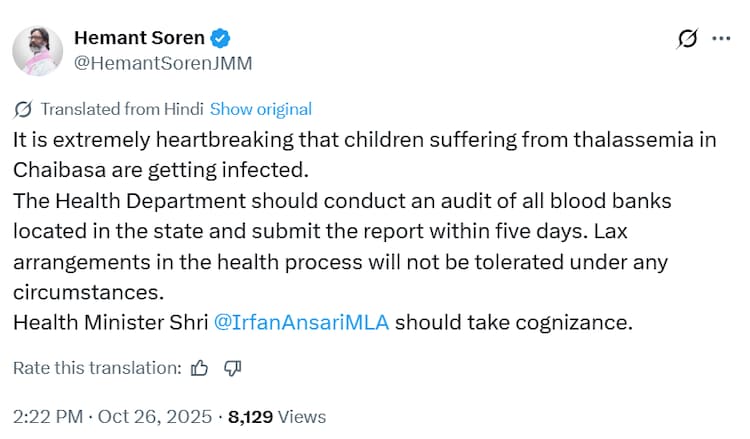Click the blue verified badge
The height and width of the screenshot is (439, 750).
point(221,39)
